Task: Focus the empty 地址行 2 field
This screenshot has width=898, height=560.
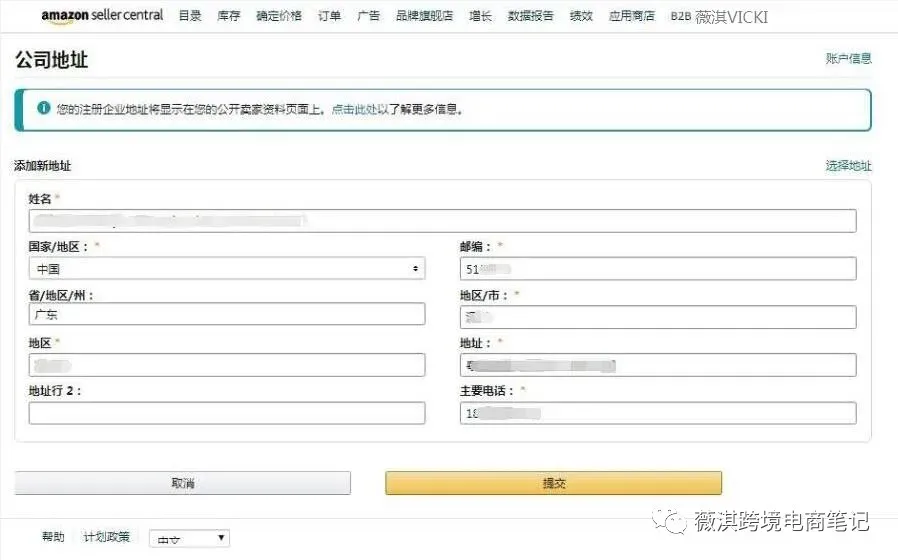Action: tap(227, 413)
